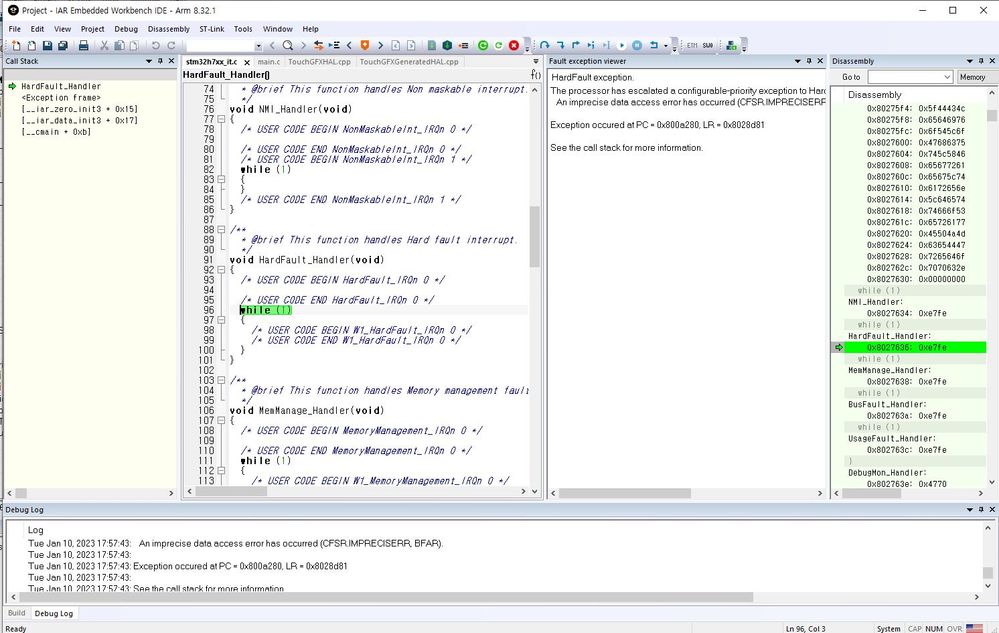Click the Cut scissors icon
This screenshot has height=633, width=999.
point(104,45)
